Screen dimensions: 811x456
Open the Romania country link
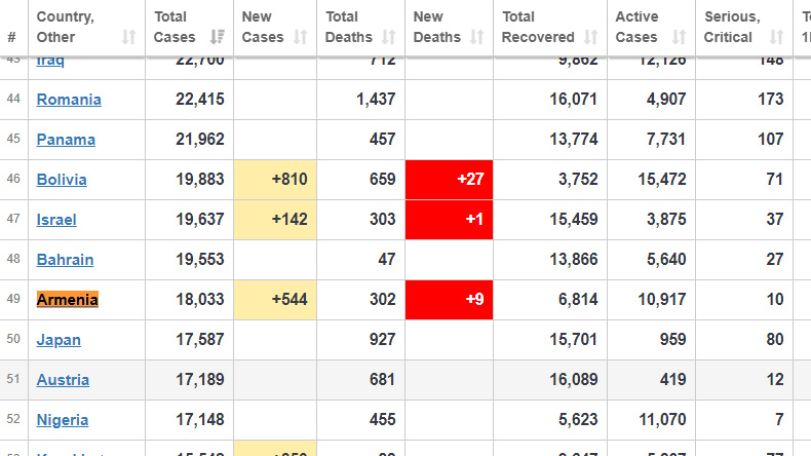click(x=69, y=99)
